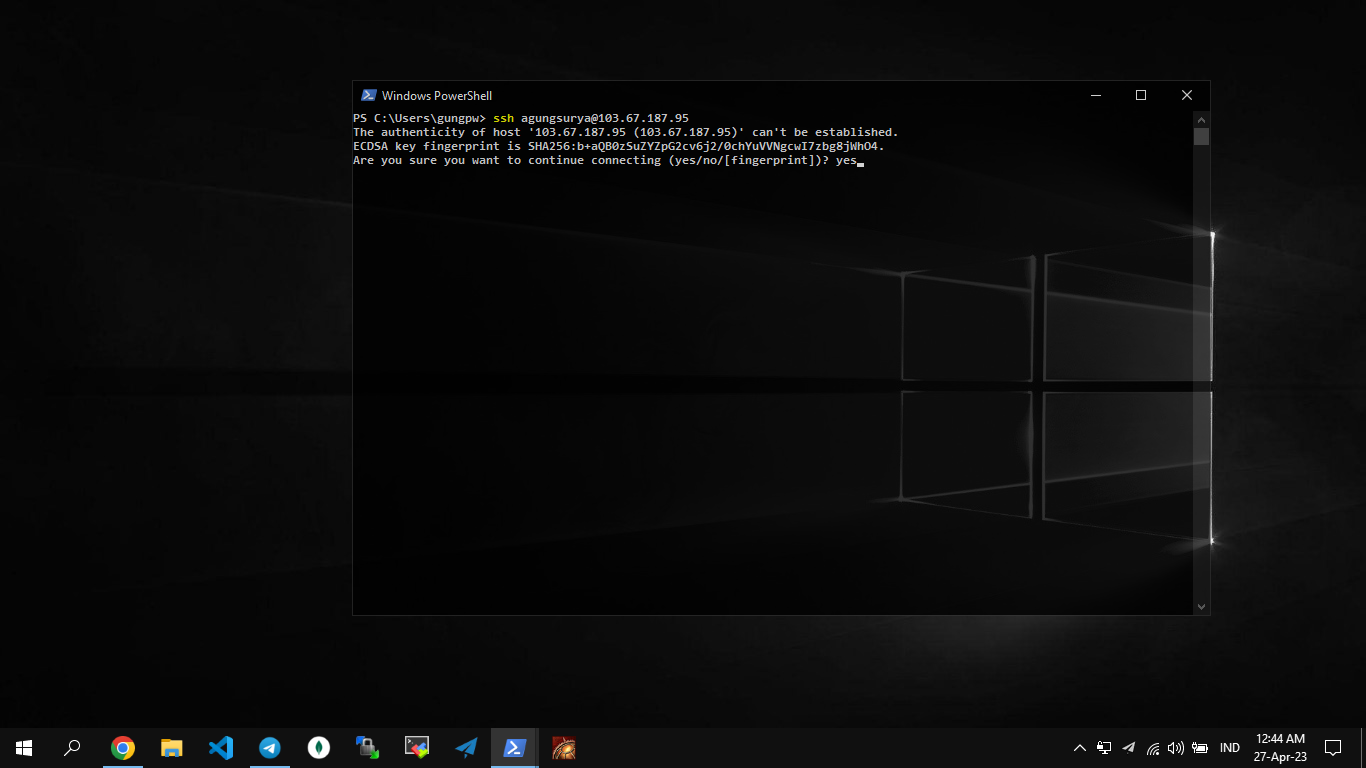Click the Windows PowerShell taskbar button
Image resolution: width=1366 pixels, height=768 pixels.
(515, 747)
